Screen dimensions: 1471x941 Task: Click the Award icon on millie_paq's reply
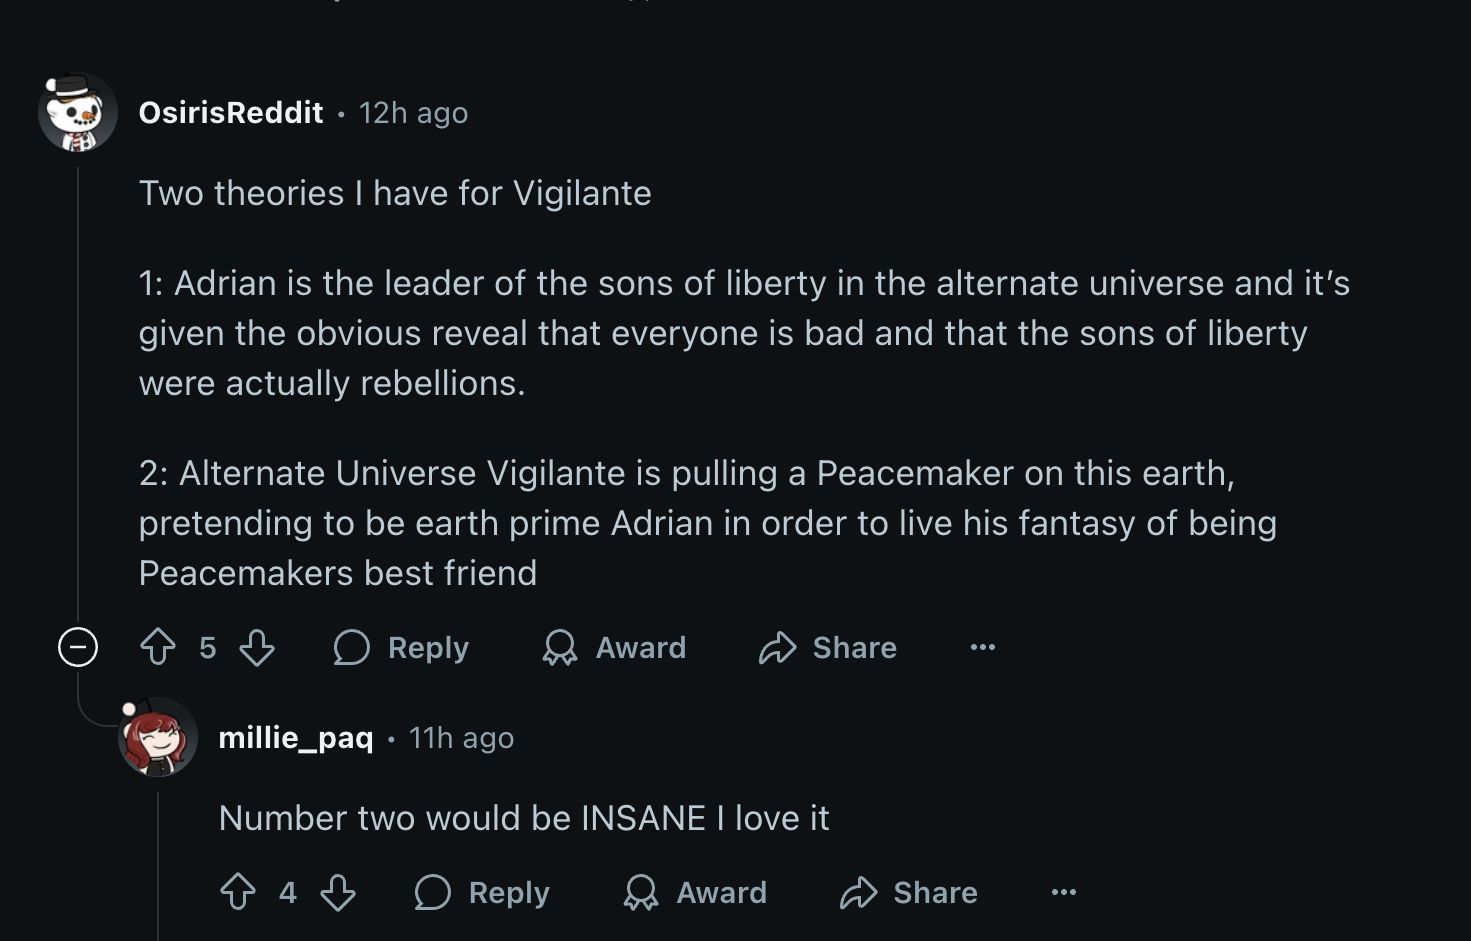click(641, 892)
